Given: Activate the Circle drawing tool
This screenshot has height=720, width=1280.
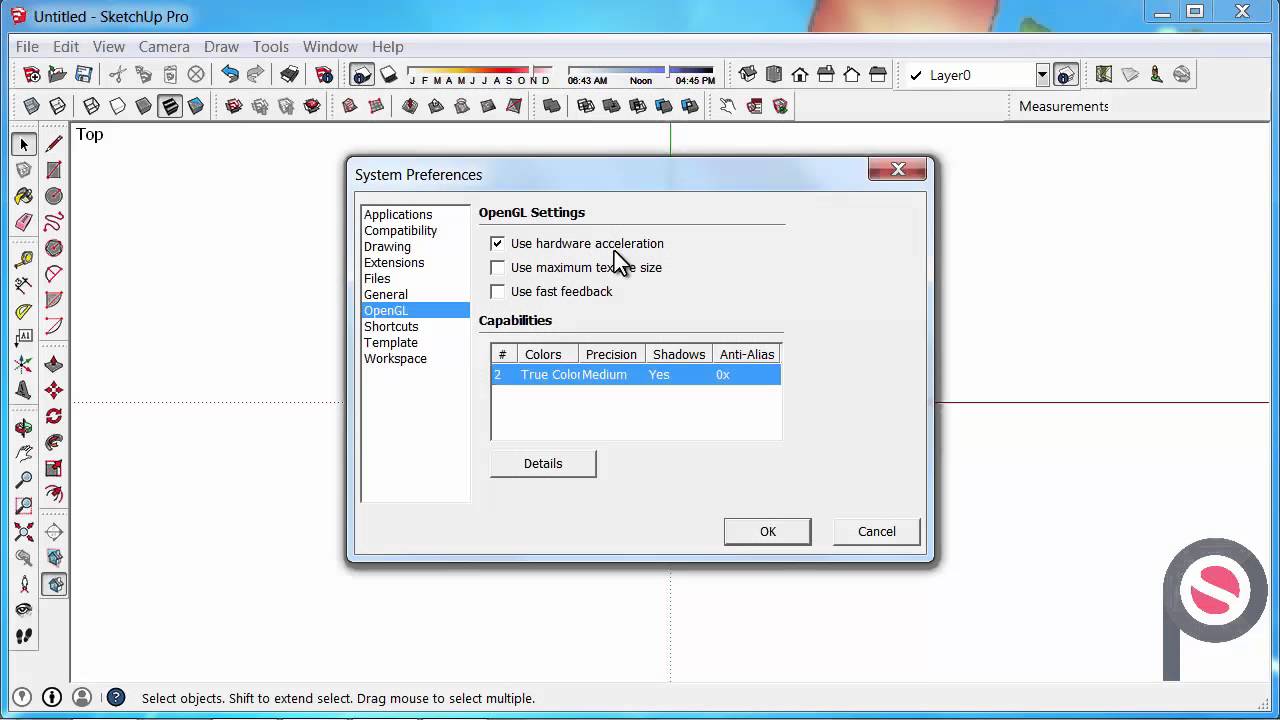Looking at the screenshot, I should coord(54,196).
